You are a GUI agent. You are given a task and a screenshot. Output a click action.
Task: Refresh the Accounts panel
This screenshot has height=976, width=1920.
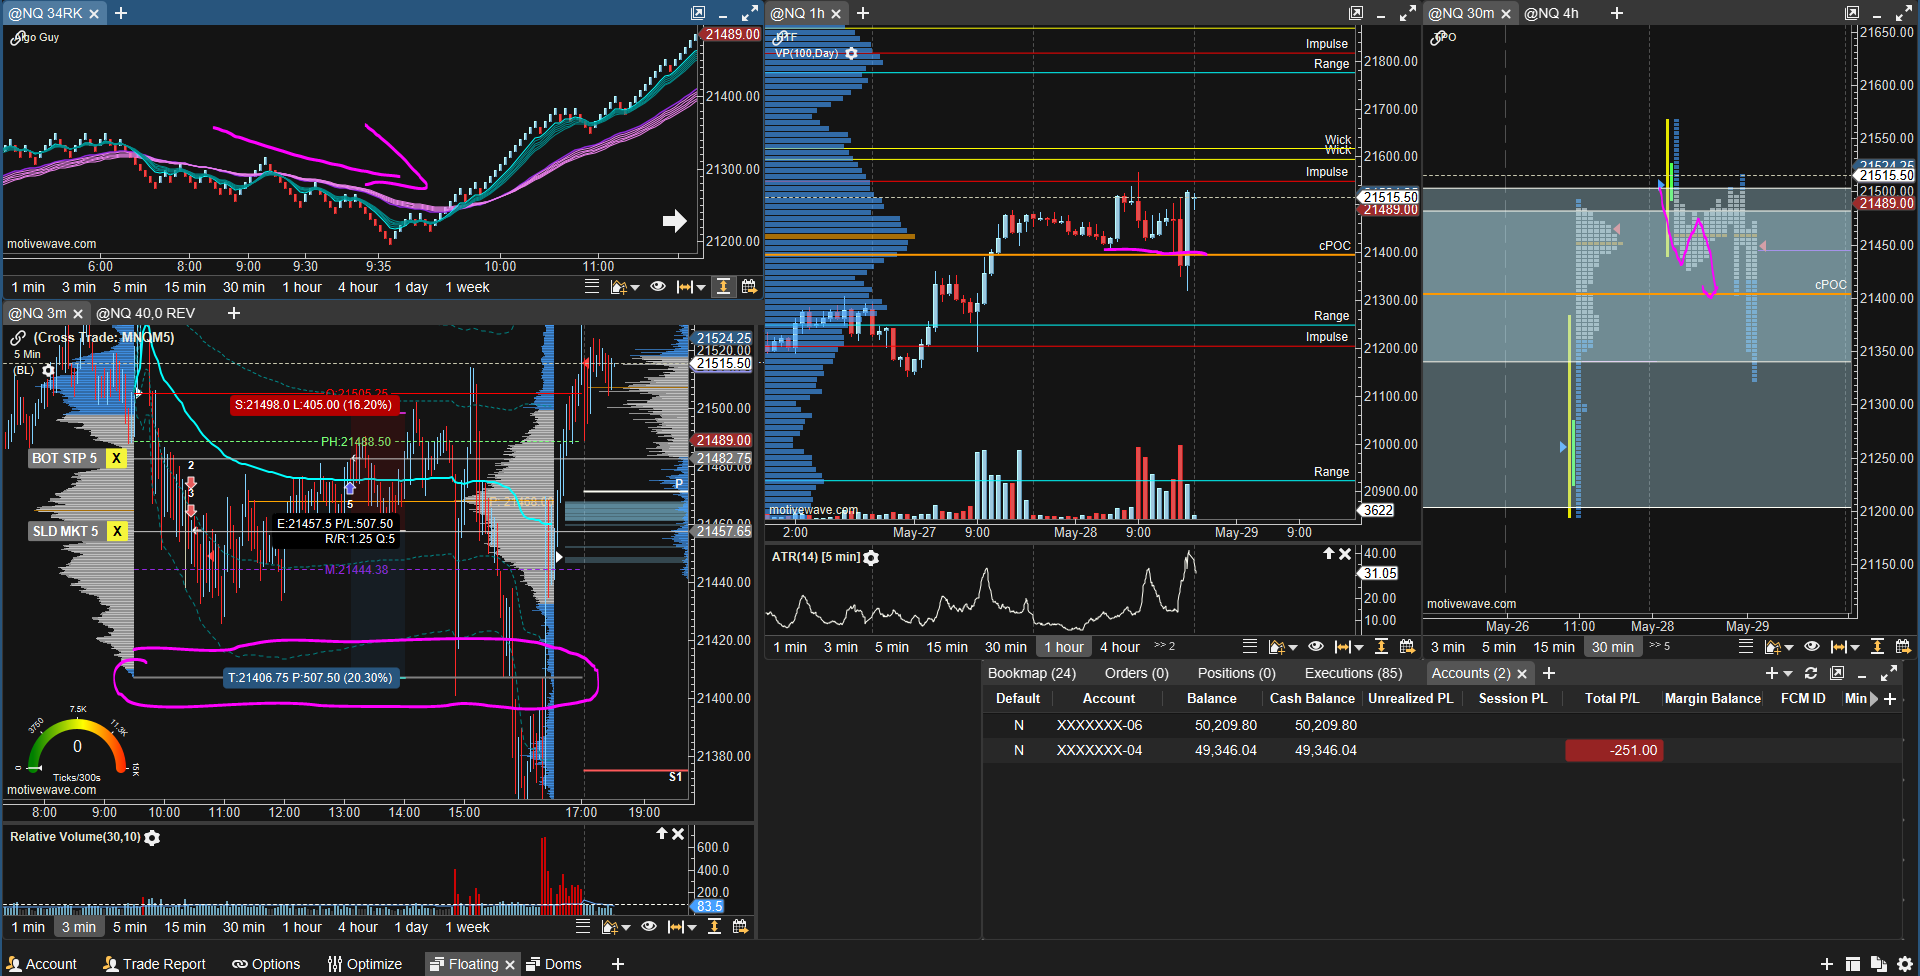pyautogui.click(x=1811, y=674)
